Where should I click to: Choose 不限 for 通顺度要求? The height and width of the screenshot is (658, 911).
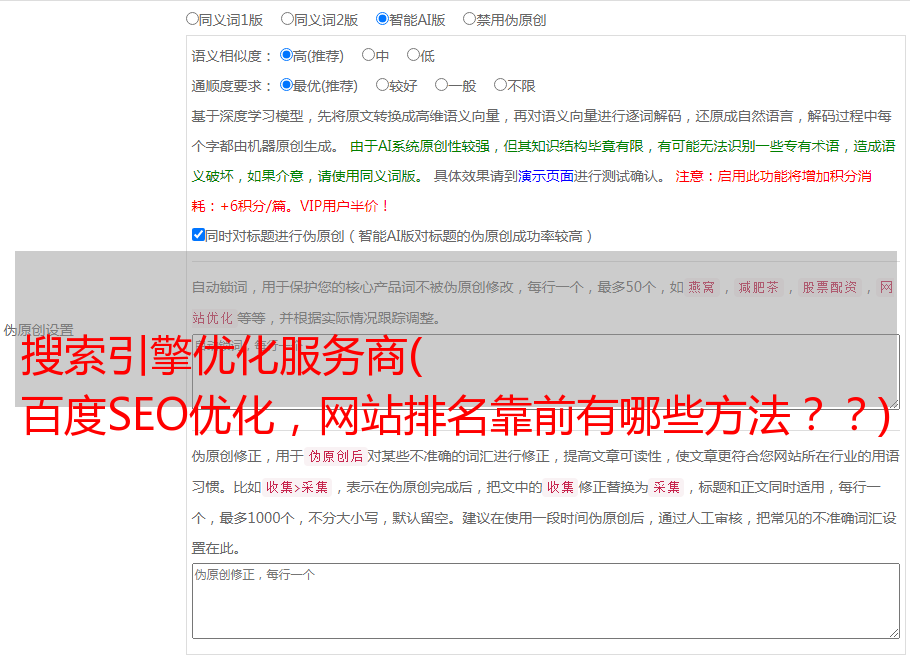pos(500,85)
